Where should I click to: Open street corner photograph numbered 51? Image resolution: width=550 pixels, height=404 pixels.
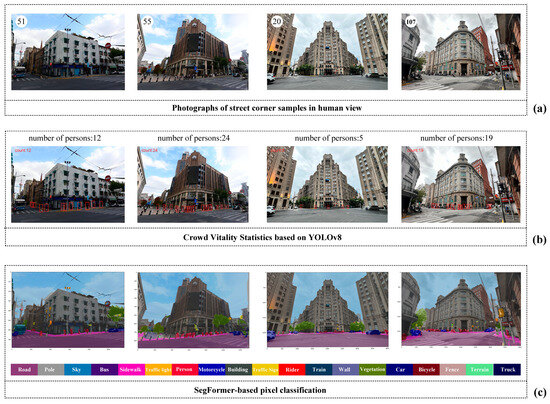68,52
